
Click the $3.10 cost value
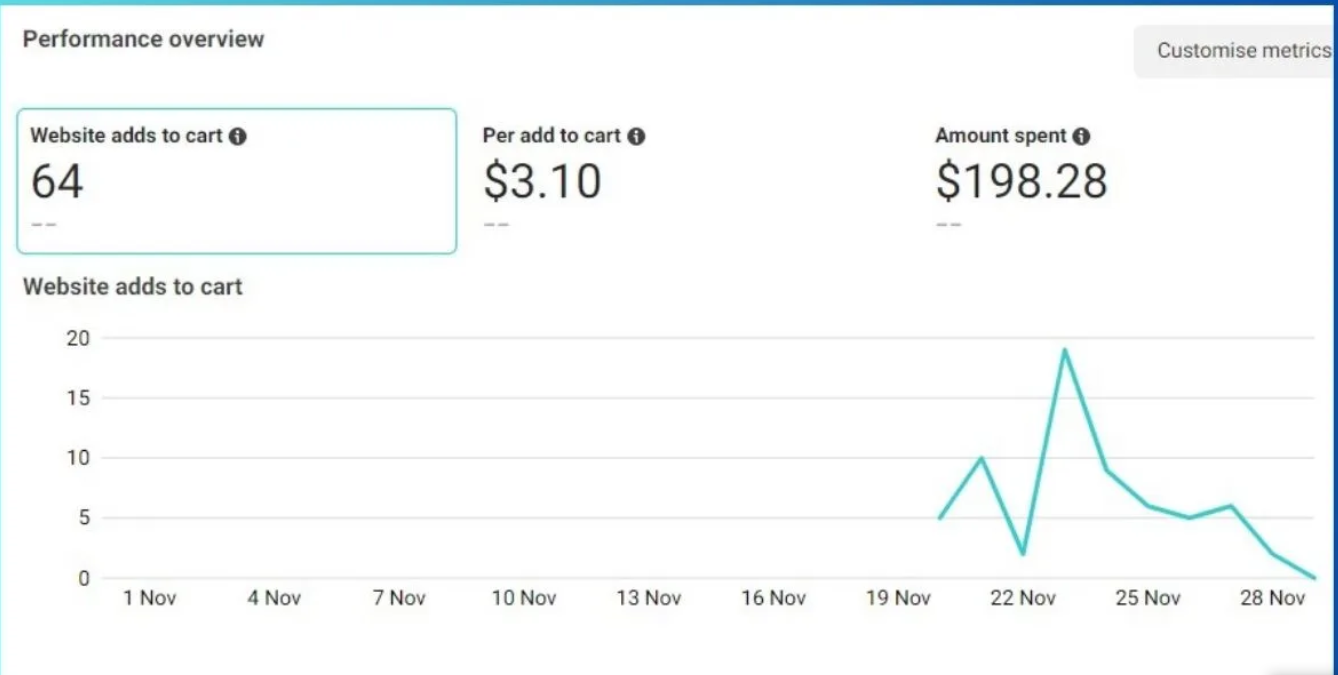click(542, 182)
